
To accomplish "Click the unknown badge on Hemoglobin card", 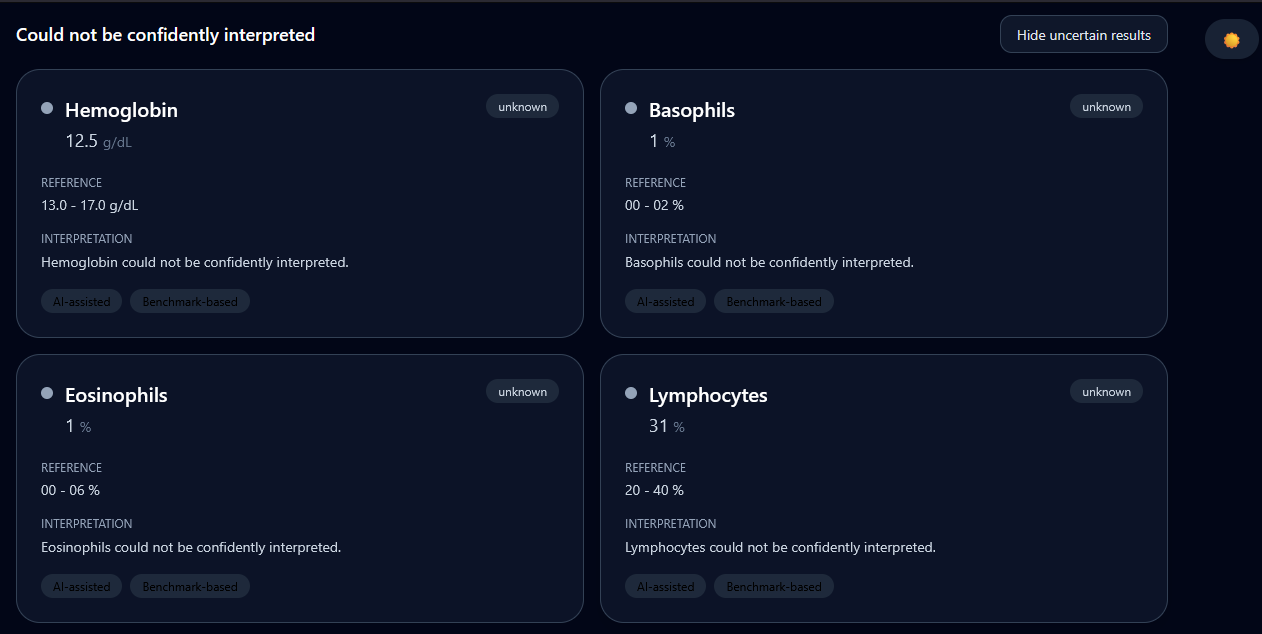I will pyautogui.click(x=522, y=107).
